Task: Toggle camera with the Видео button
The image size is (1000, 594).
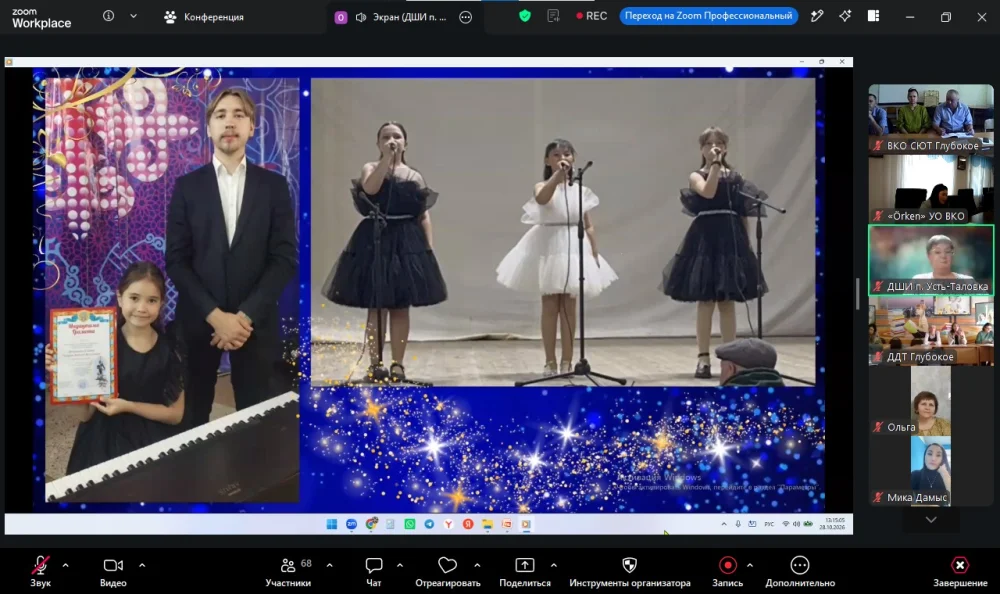Action: coord(113,571)
